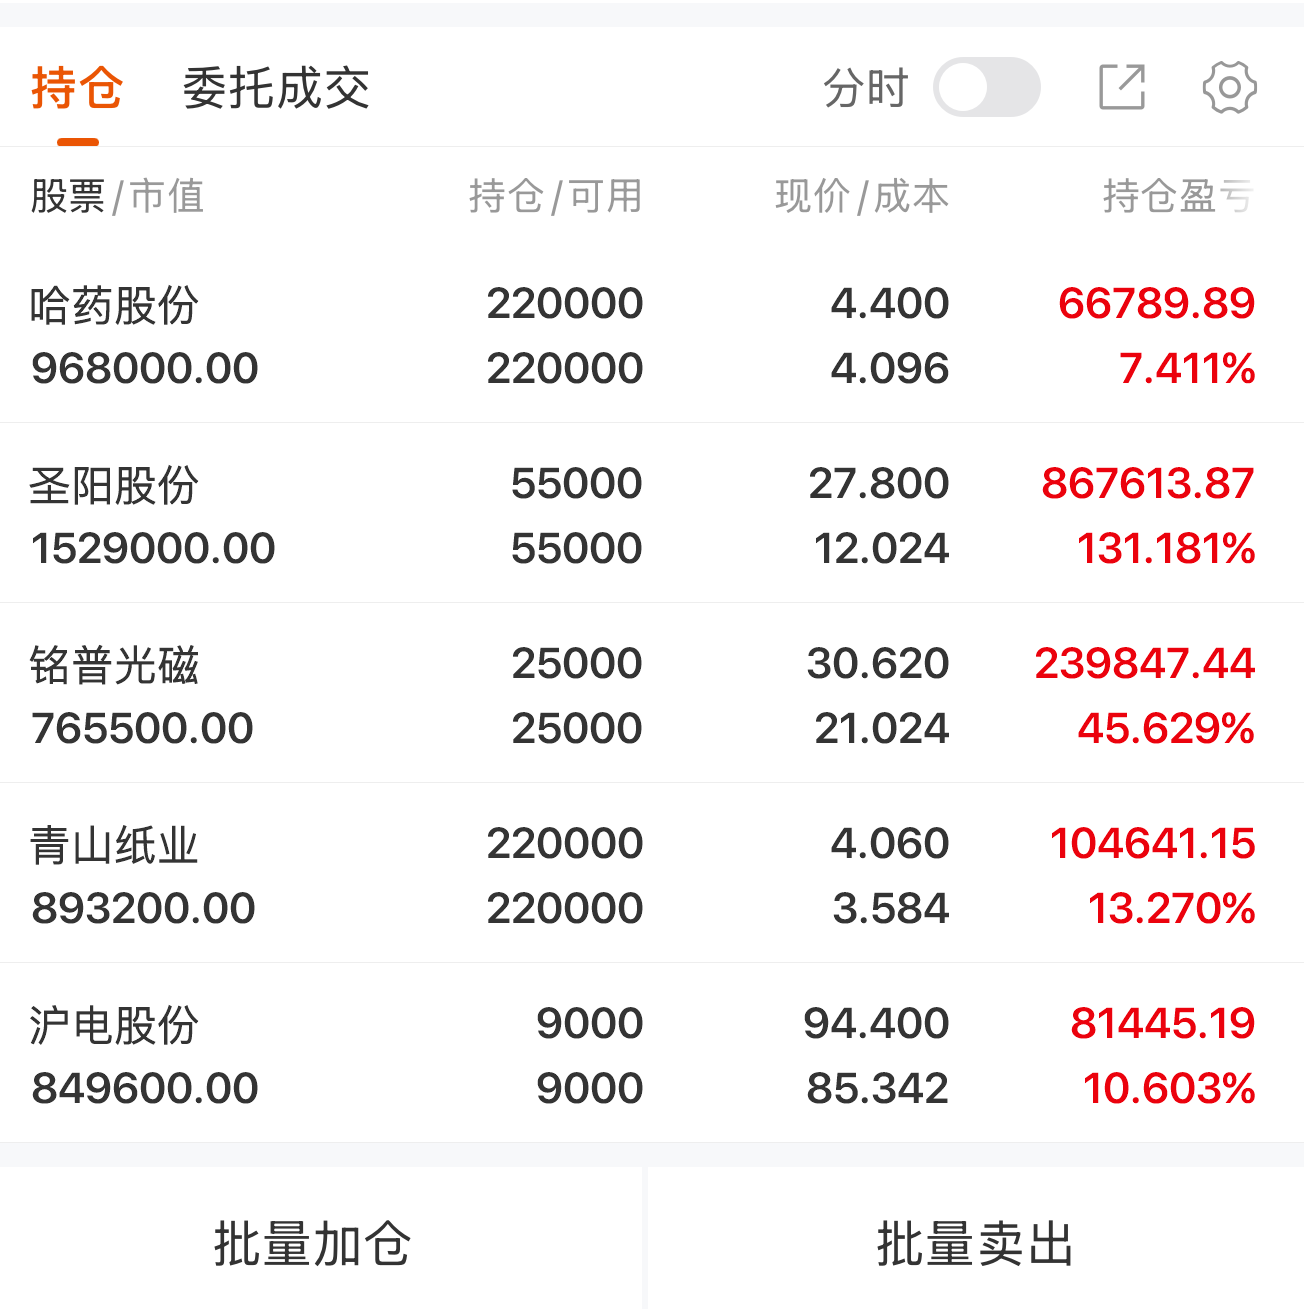This screenshot has height=1309, width=1304.
Task: Open the share/export icon
Action: click(x=1122, y=87)
